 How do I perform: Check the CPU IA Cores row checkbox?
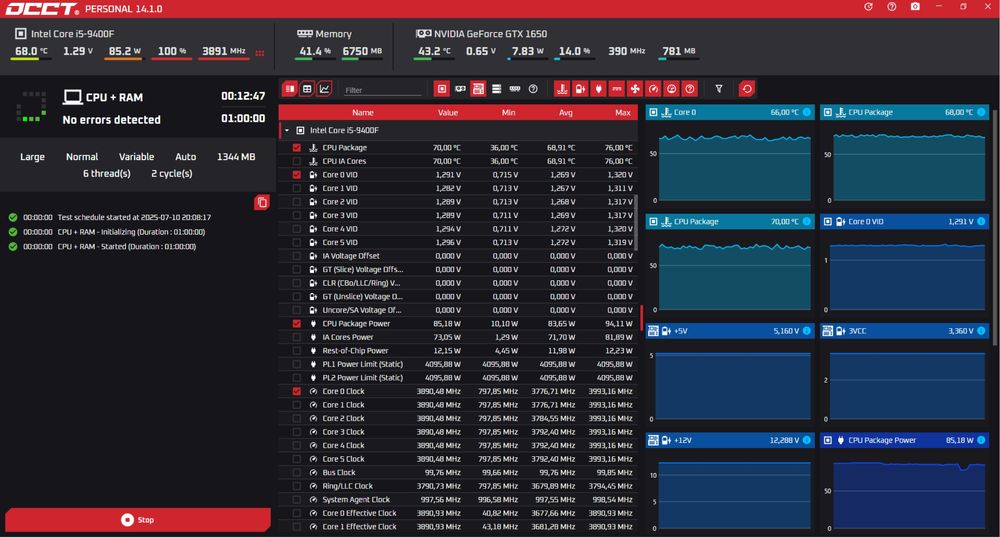[297, 161]
